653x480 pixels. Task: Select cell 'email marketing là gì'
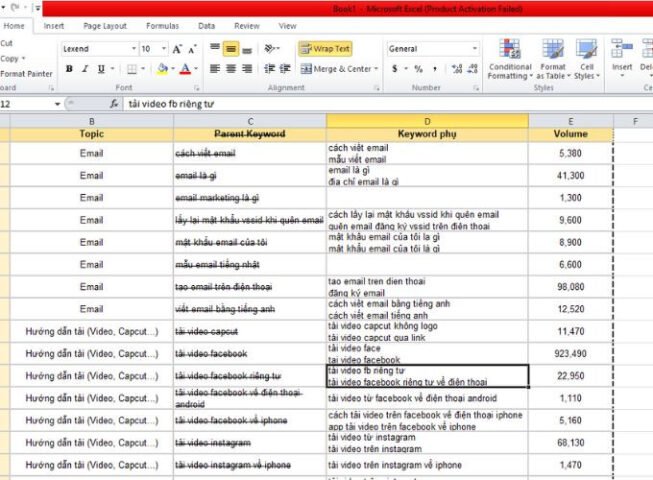click(x=250, y=198)
